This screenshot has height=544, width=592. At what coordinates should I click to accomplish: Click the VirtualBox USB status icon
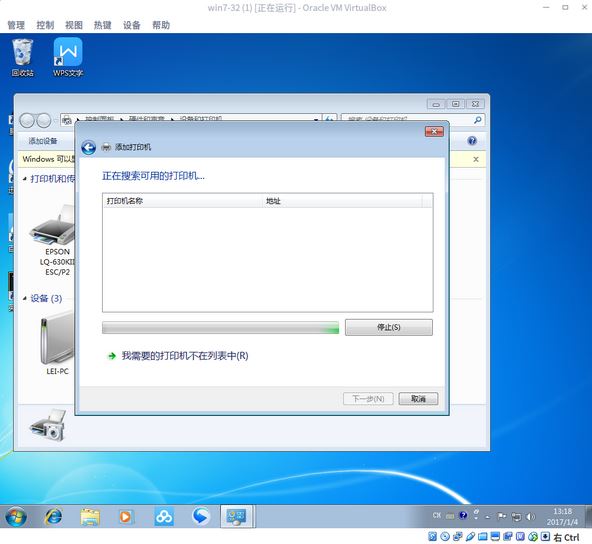click(x=470, y=536)
